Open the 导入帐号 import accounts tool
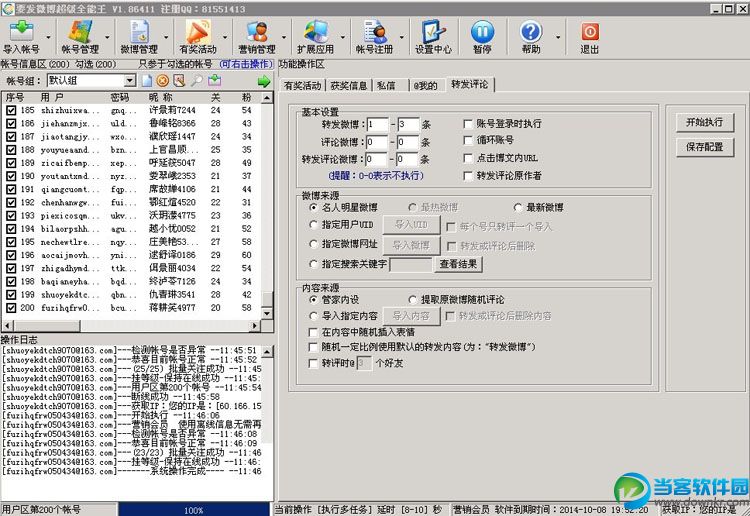 [22, 37]
